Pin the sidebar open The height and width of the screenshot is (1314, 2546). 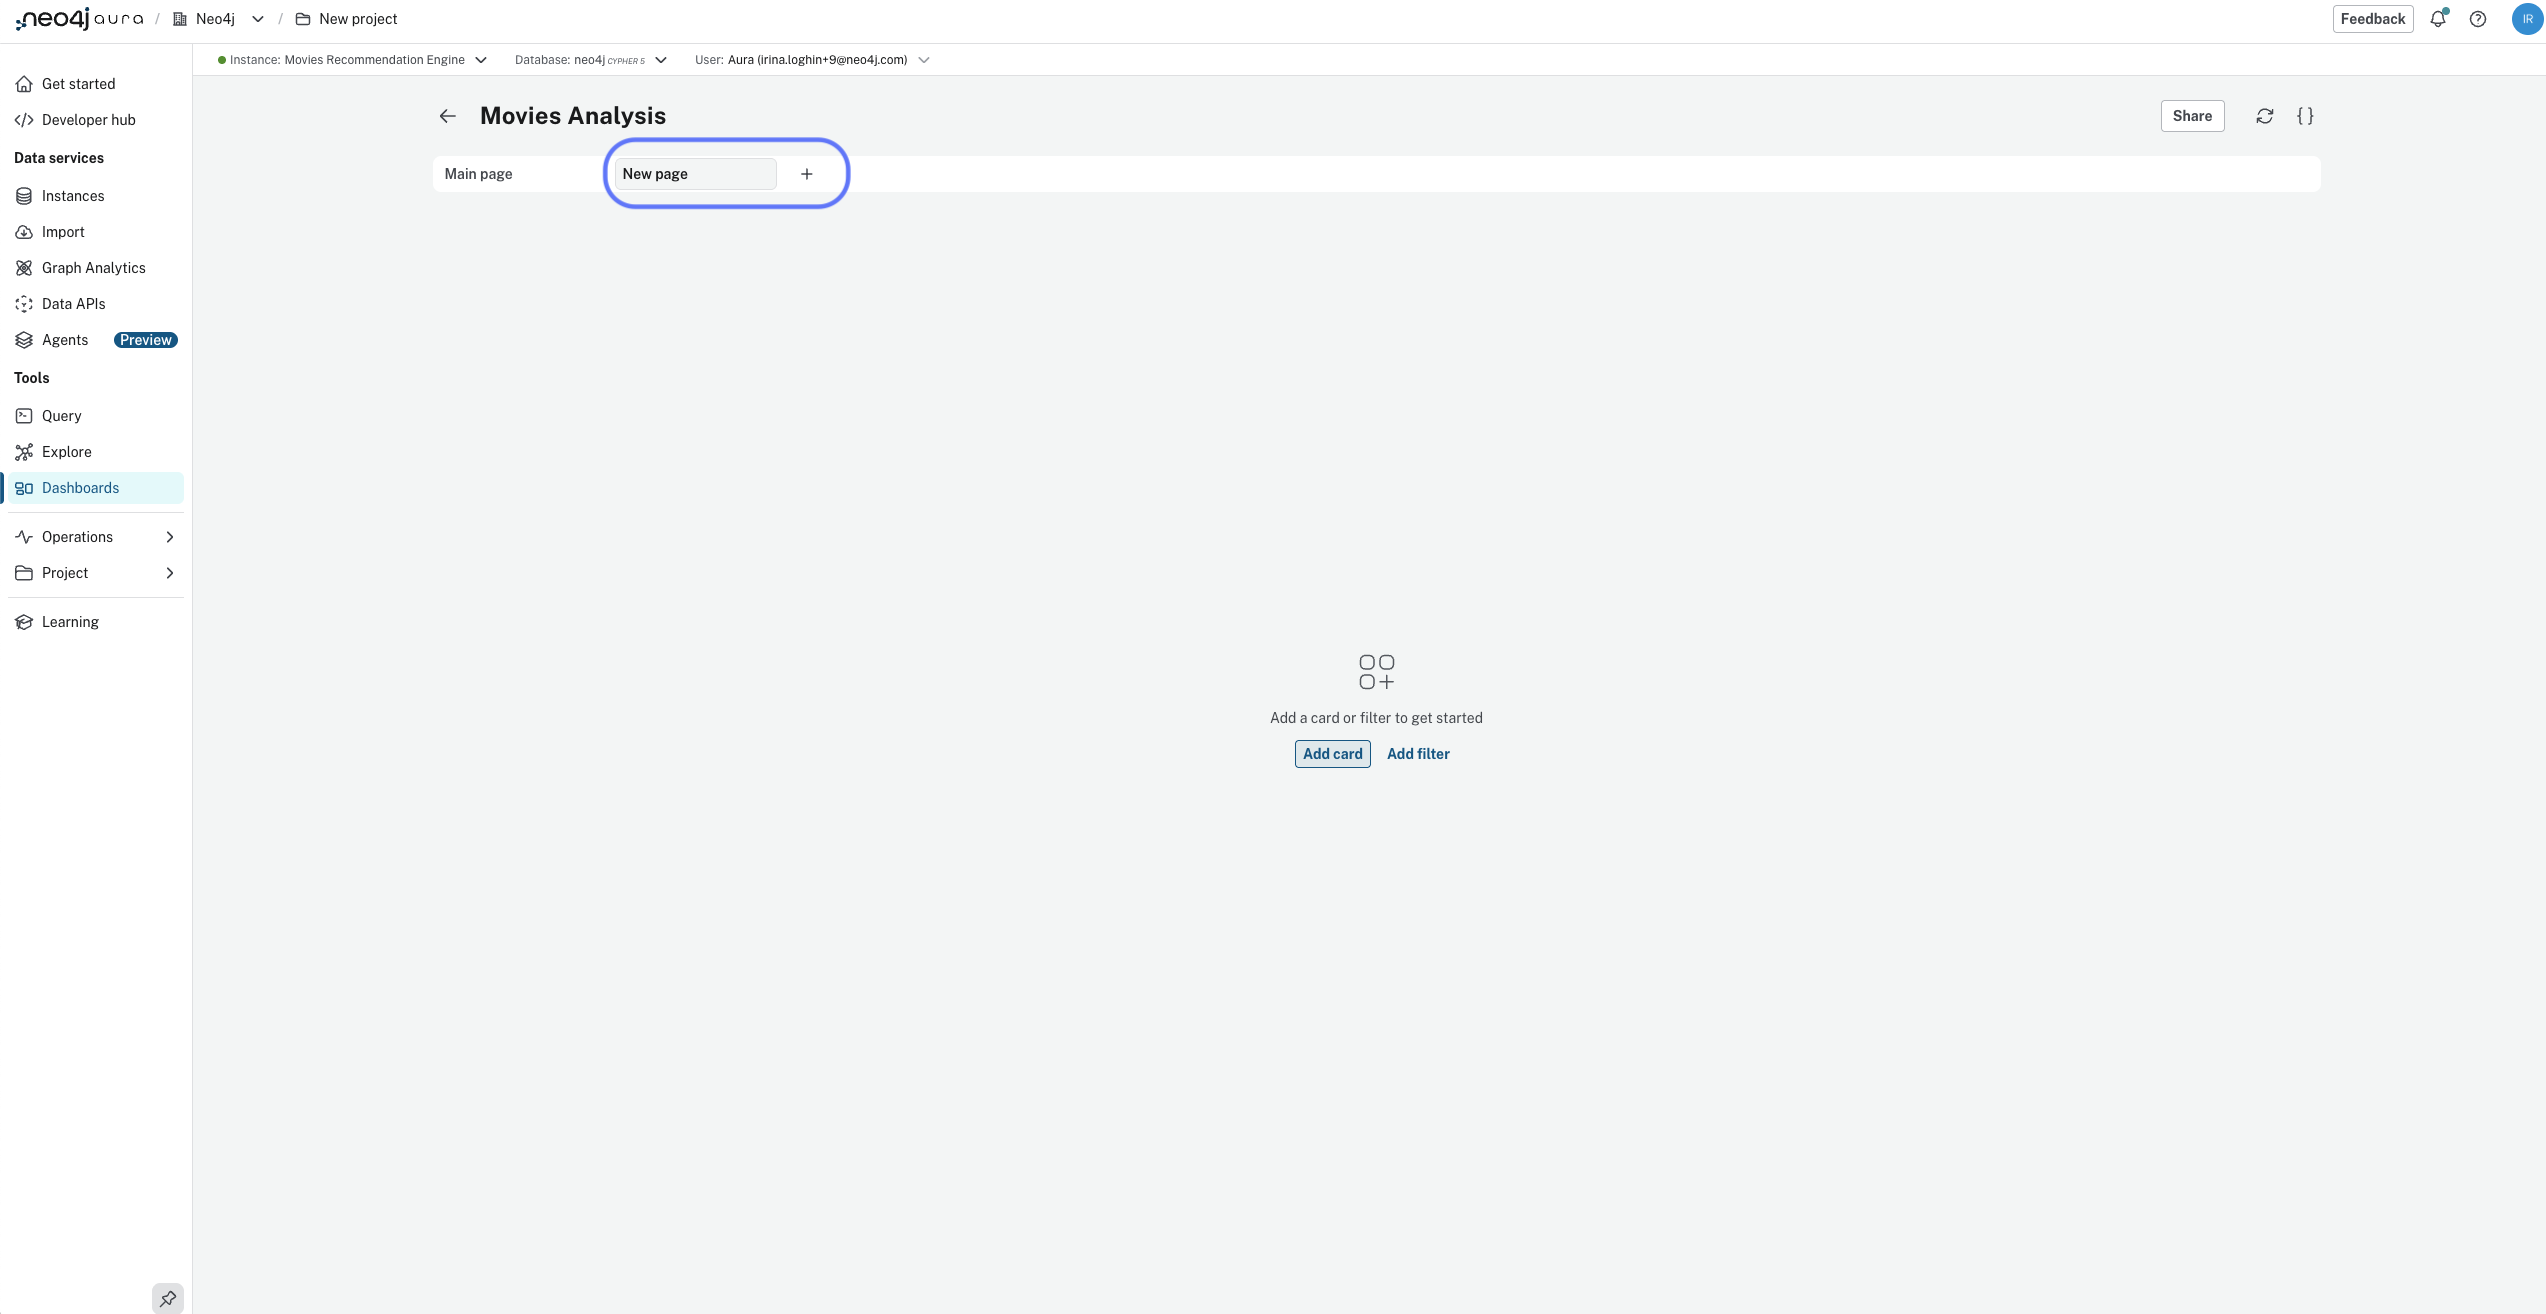click(x=167, y=1298)
